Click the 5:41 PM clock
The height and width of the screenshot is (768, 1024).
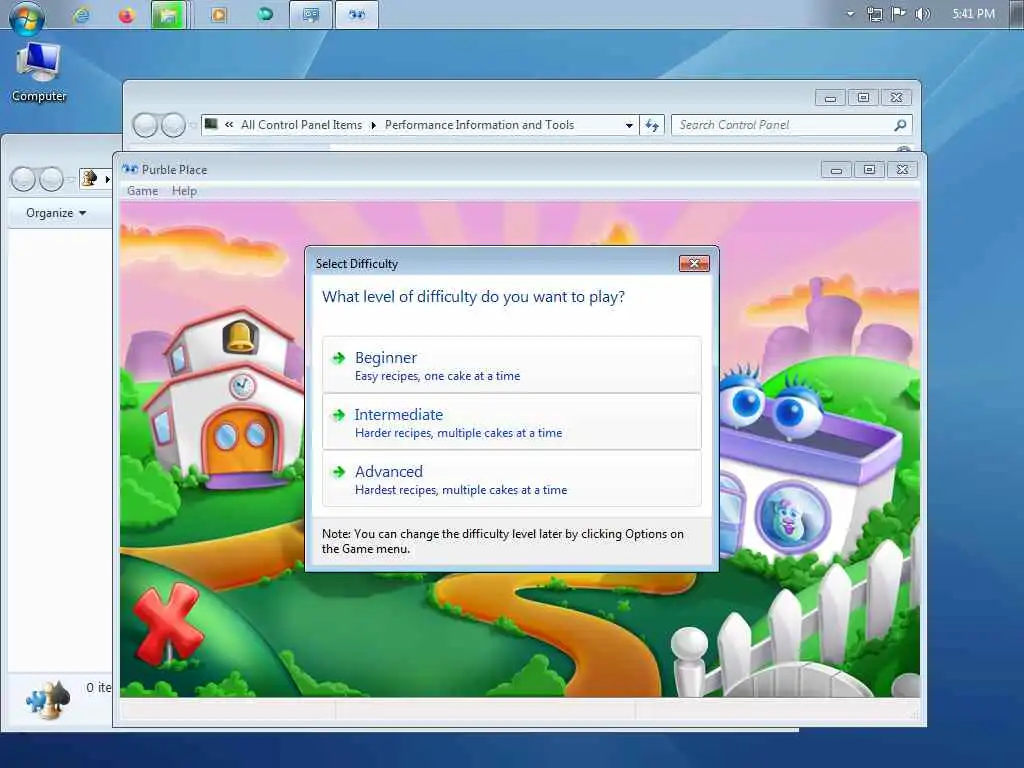pyautogui.click(x=973, y=14)
